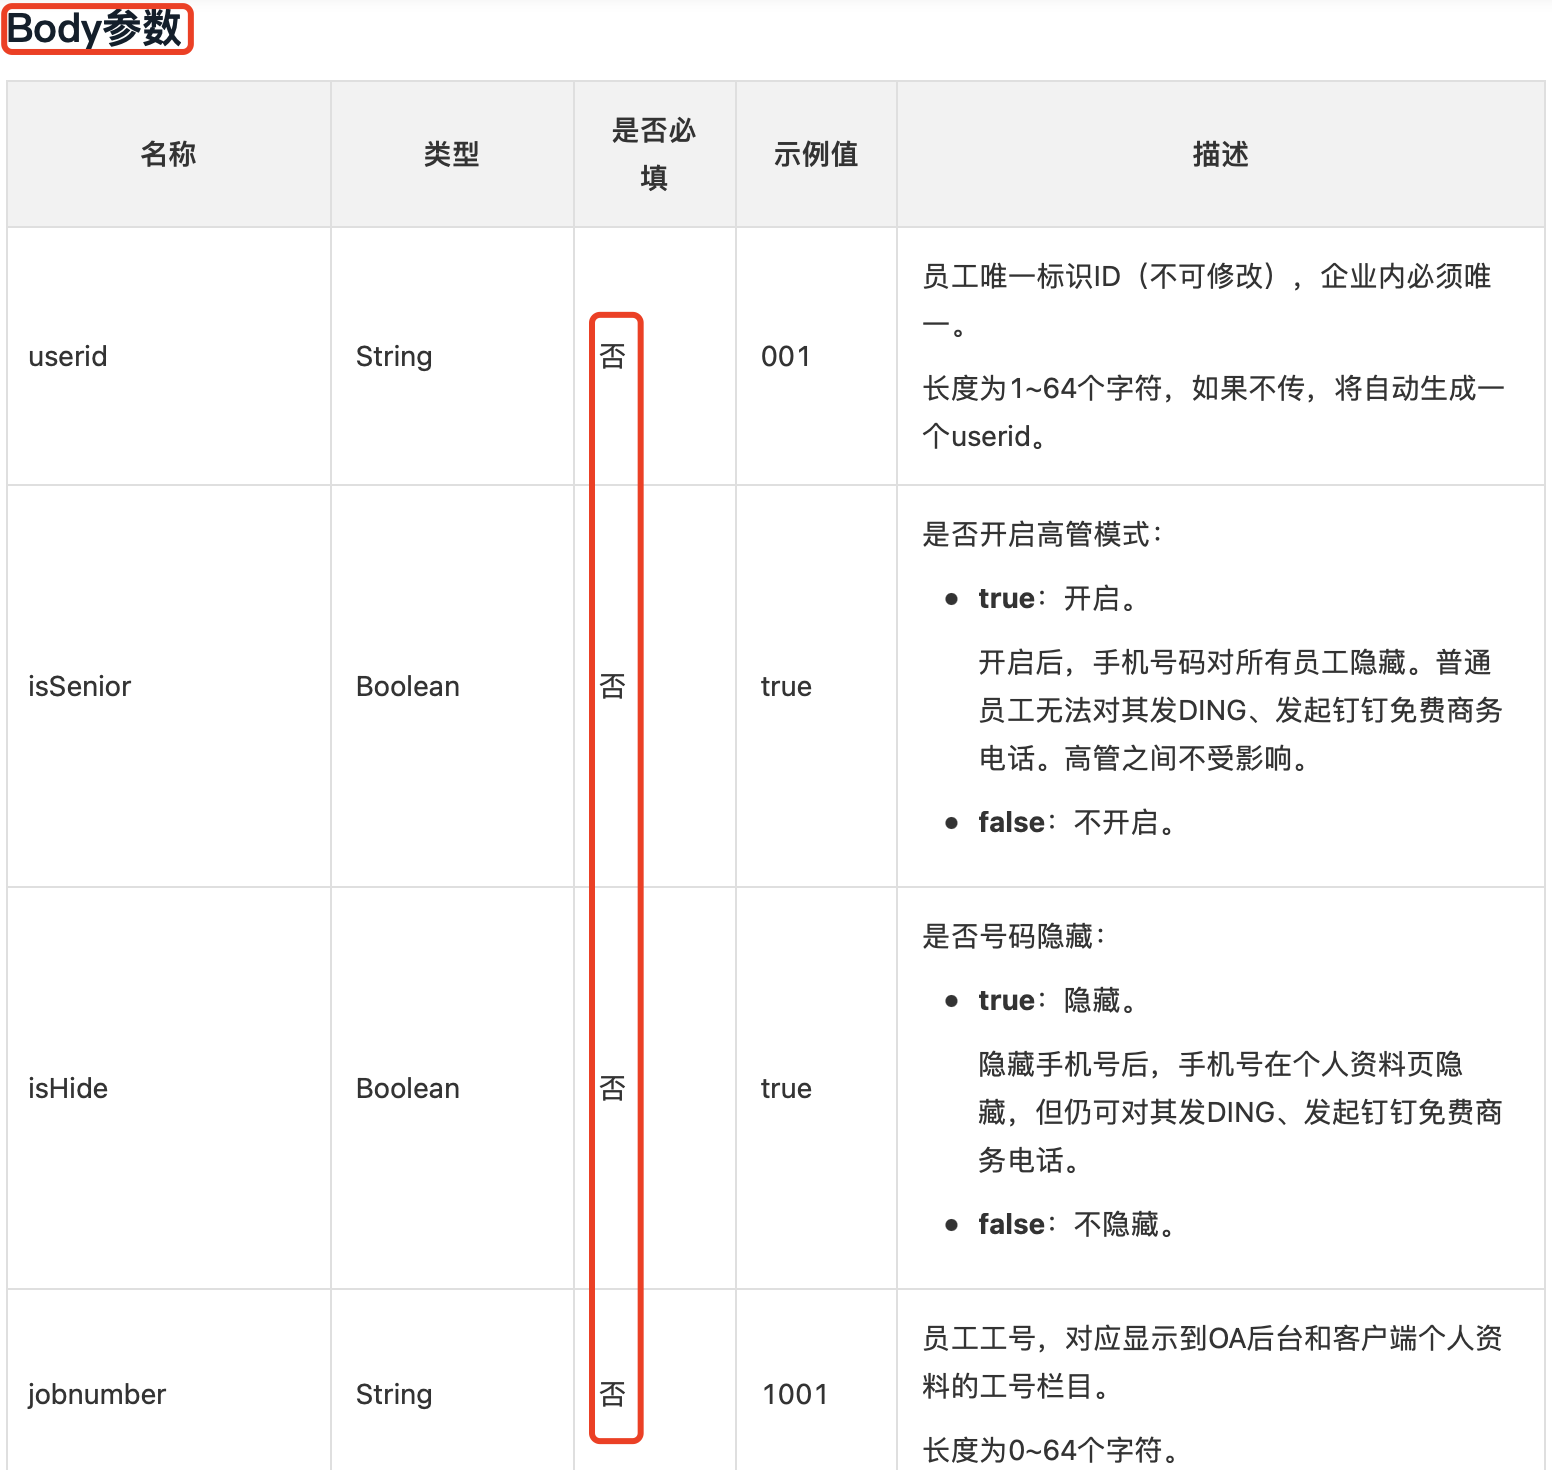This screenshot has width=1552, height=1470.
Task: Select the isSenior parameter name
Action: 80,686
